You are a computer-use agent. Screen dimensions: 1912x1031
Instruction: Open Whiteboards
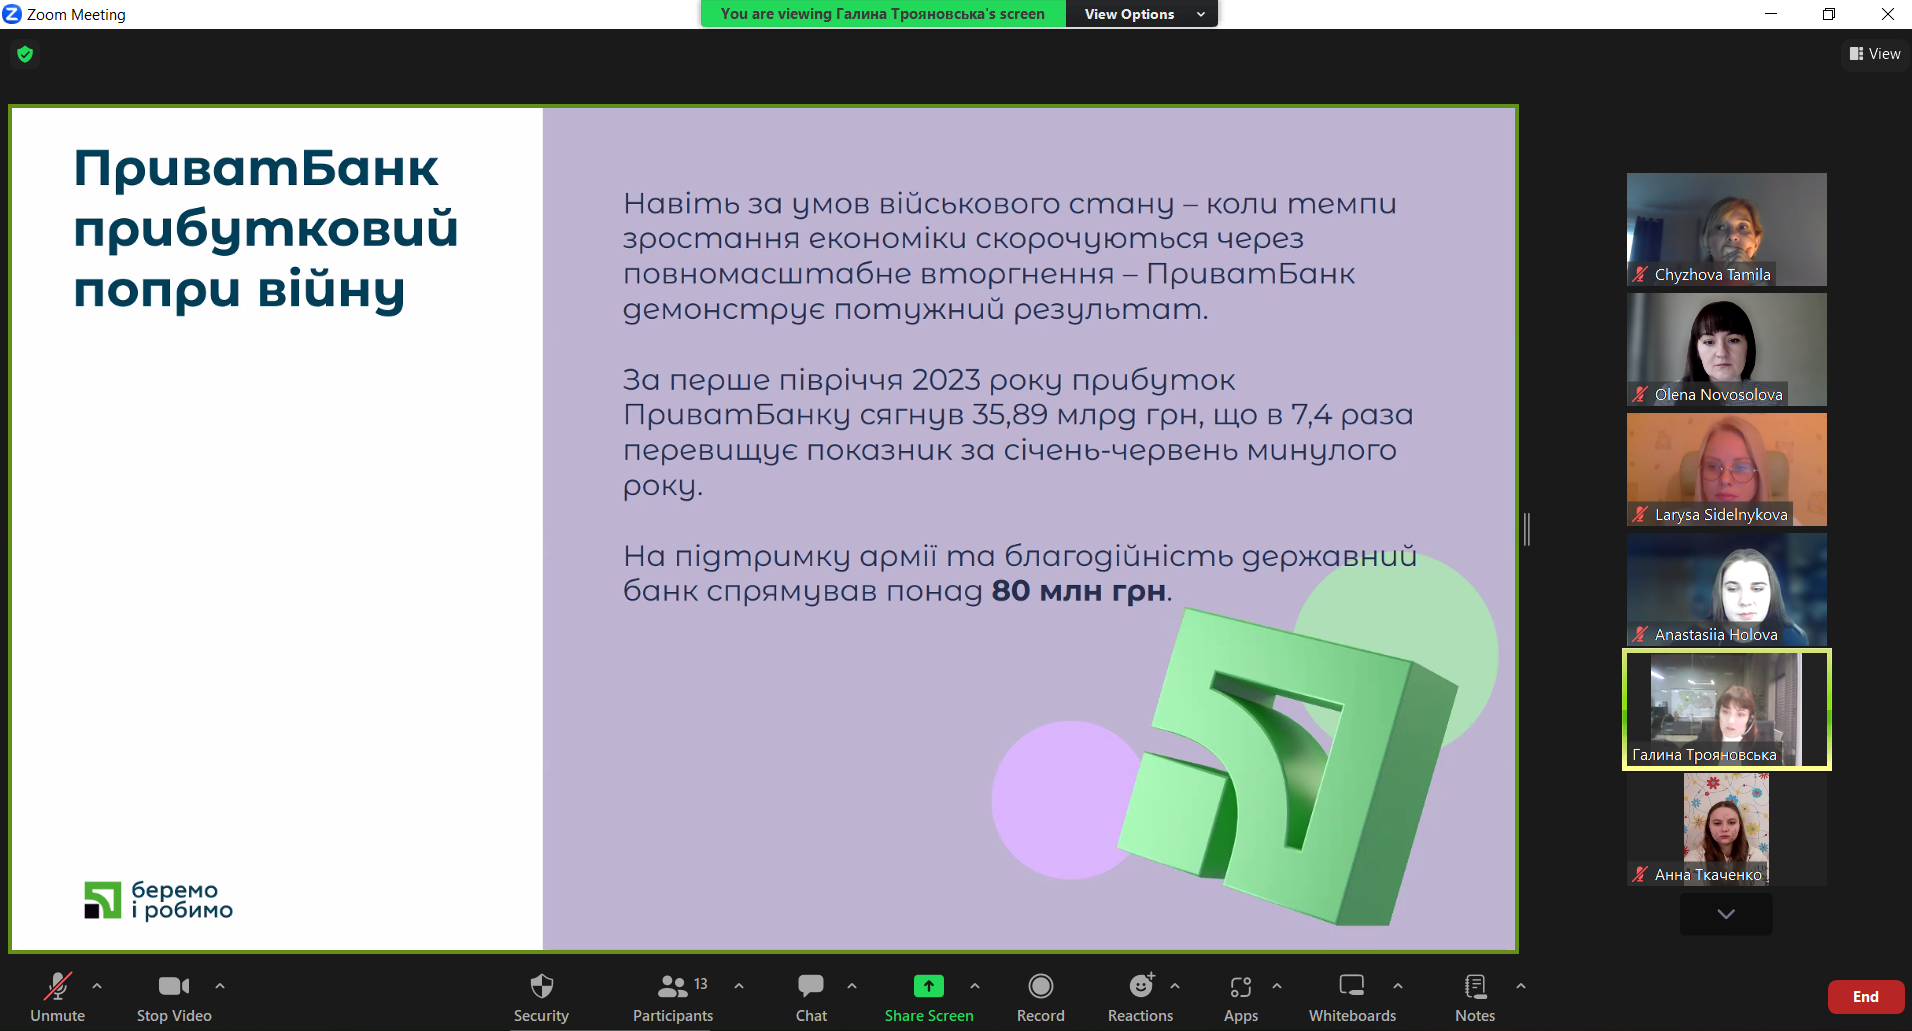point(1352,997)
